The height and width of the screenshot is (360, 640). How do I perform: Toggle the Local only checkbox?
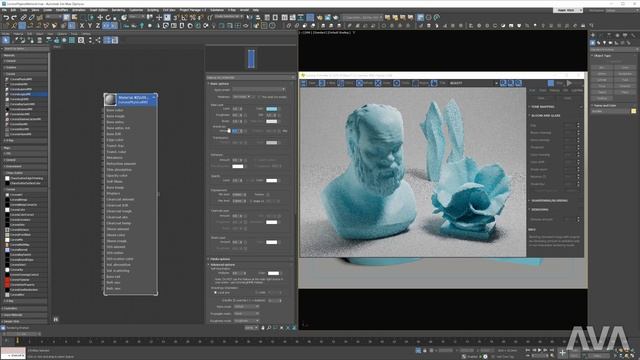216,292
